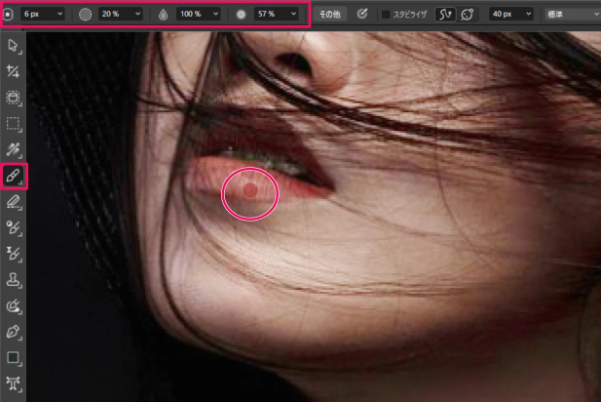Select the Paint Brush tool
The image size is (601, 402).
(x=13, y=176)
